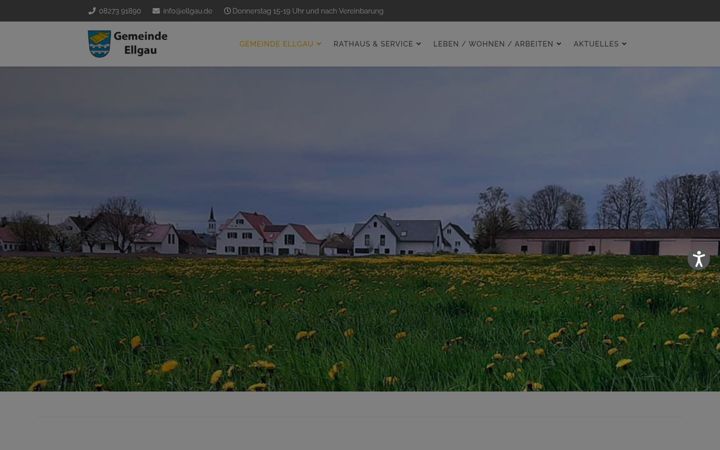The width and height of the screenshot is (720, 450).
Task: Open Leben / Wohnen / Arbeiten menu
Action: [493, 44]
